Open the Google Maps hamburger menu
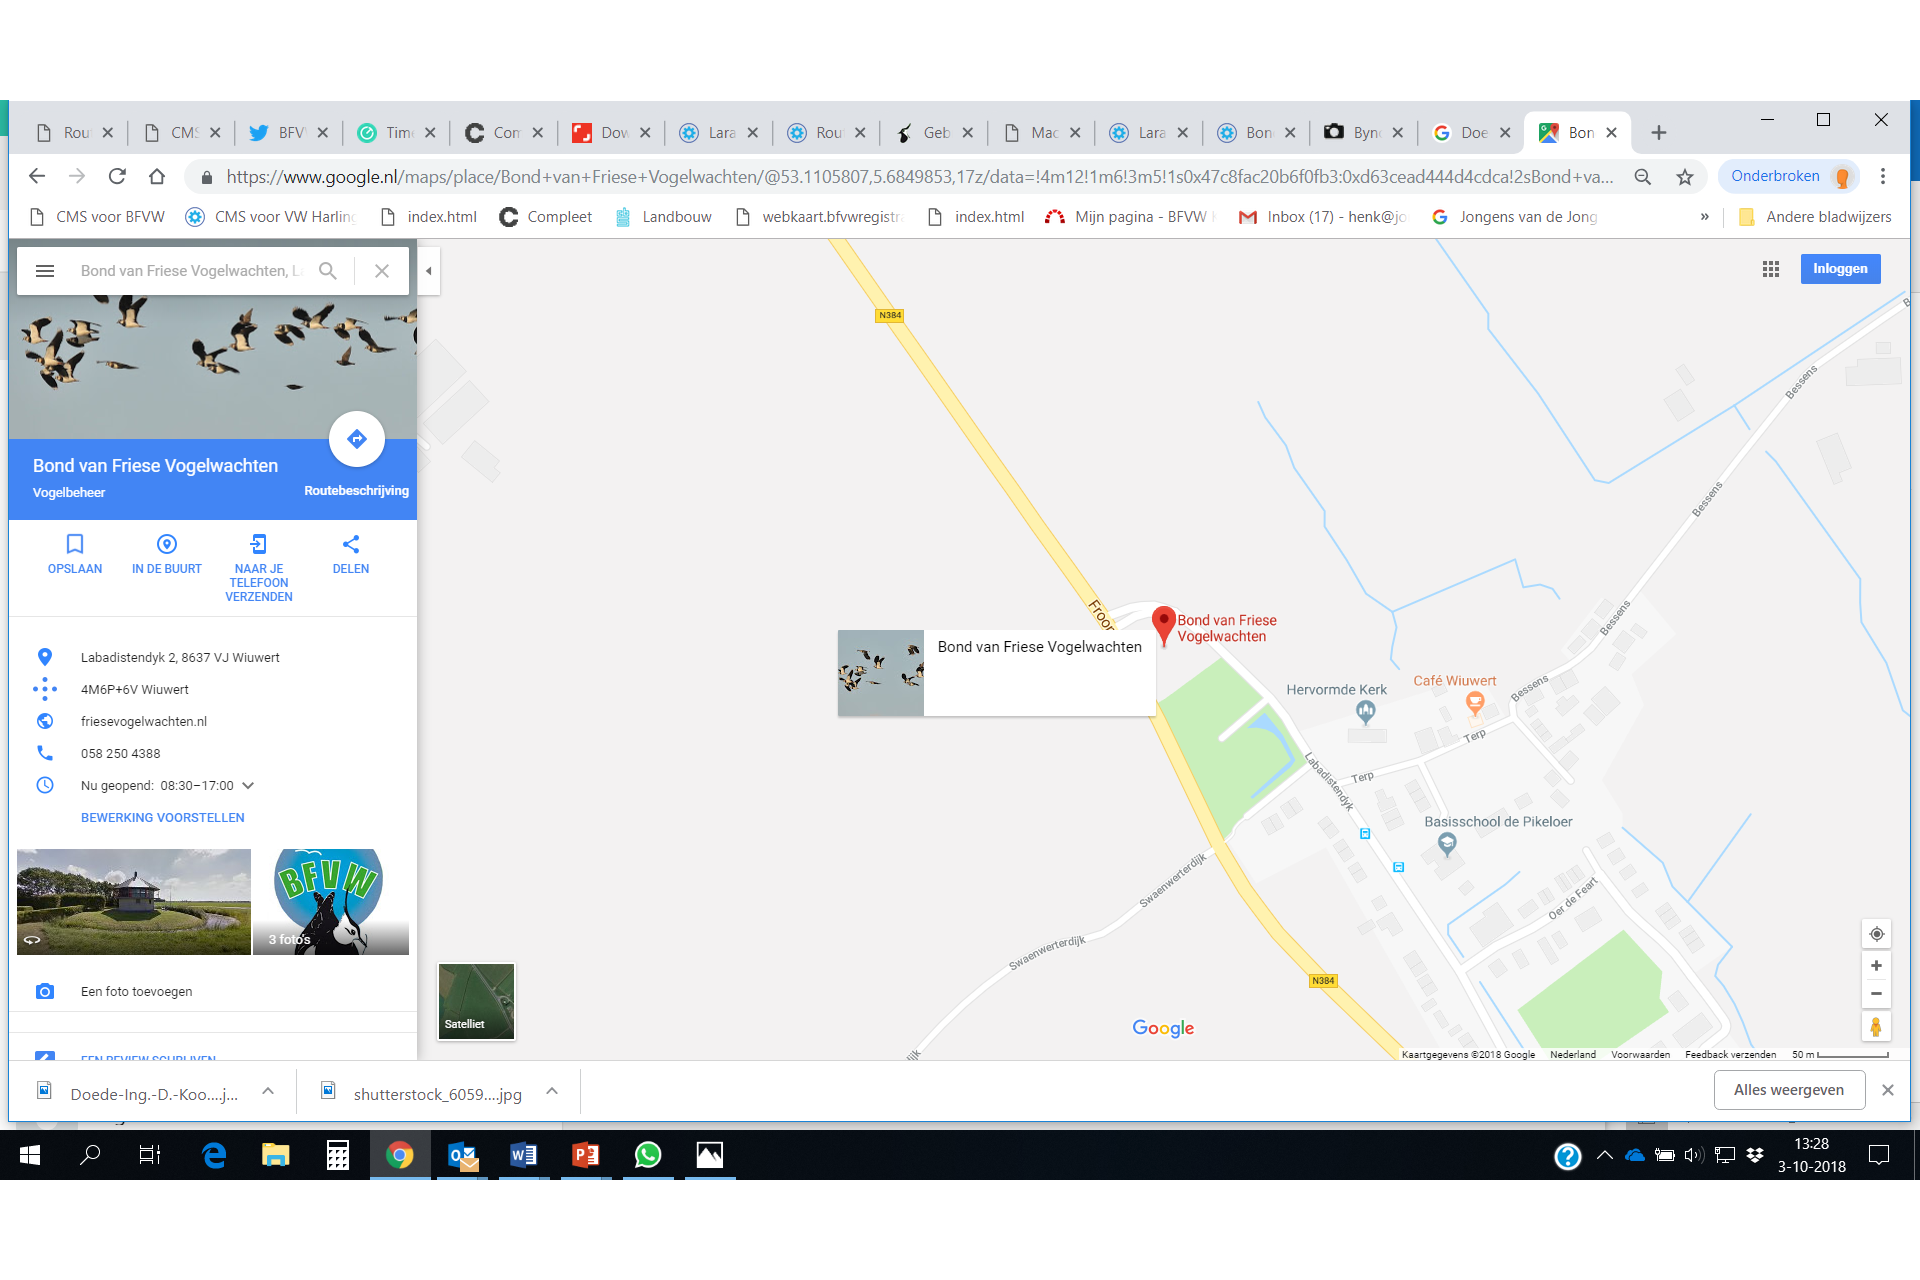The image size is (1920, 1280). click(45, 271)
